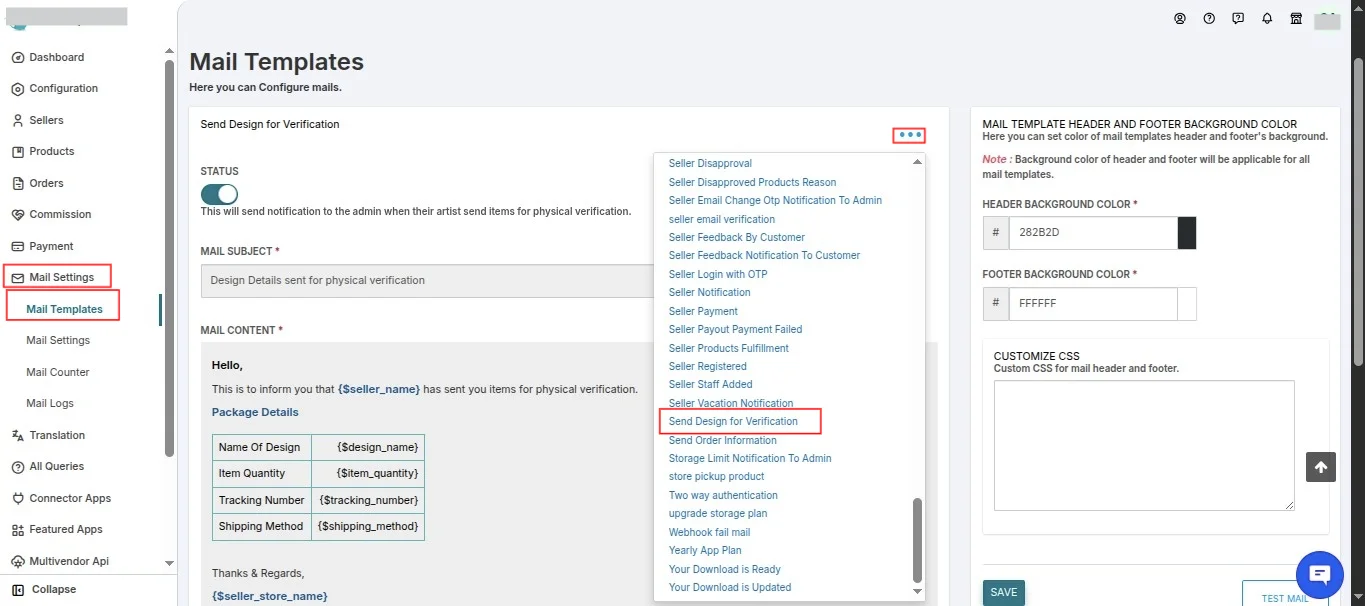The height and width of the screenshot is (606, 1365).
Task: Open the notifications bell icon
Action: (x=1267, y=18)
